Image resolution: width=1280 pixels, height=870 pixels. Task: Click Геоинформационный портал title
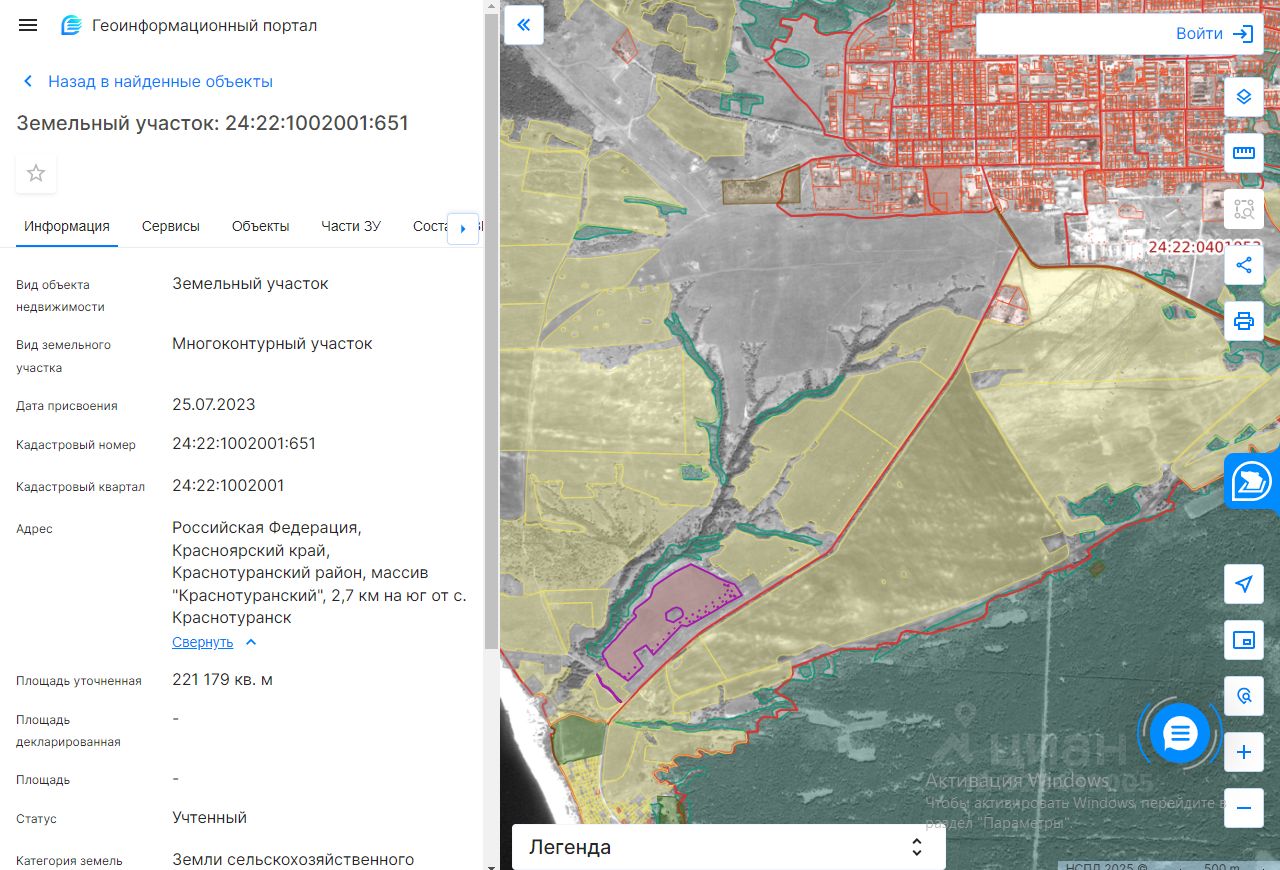point(204,25)
